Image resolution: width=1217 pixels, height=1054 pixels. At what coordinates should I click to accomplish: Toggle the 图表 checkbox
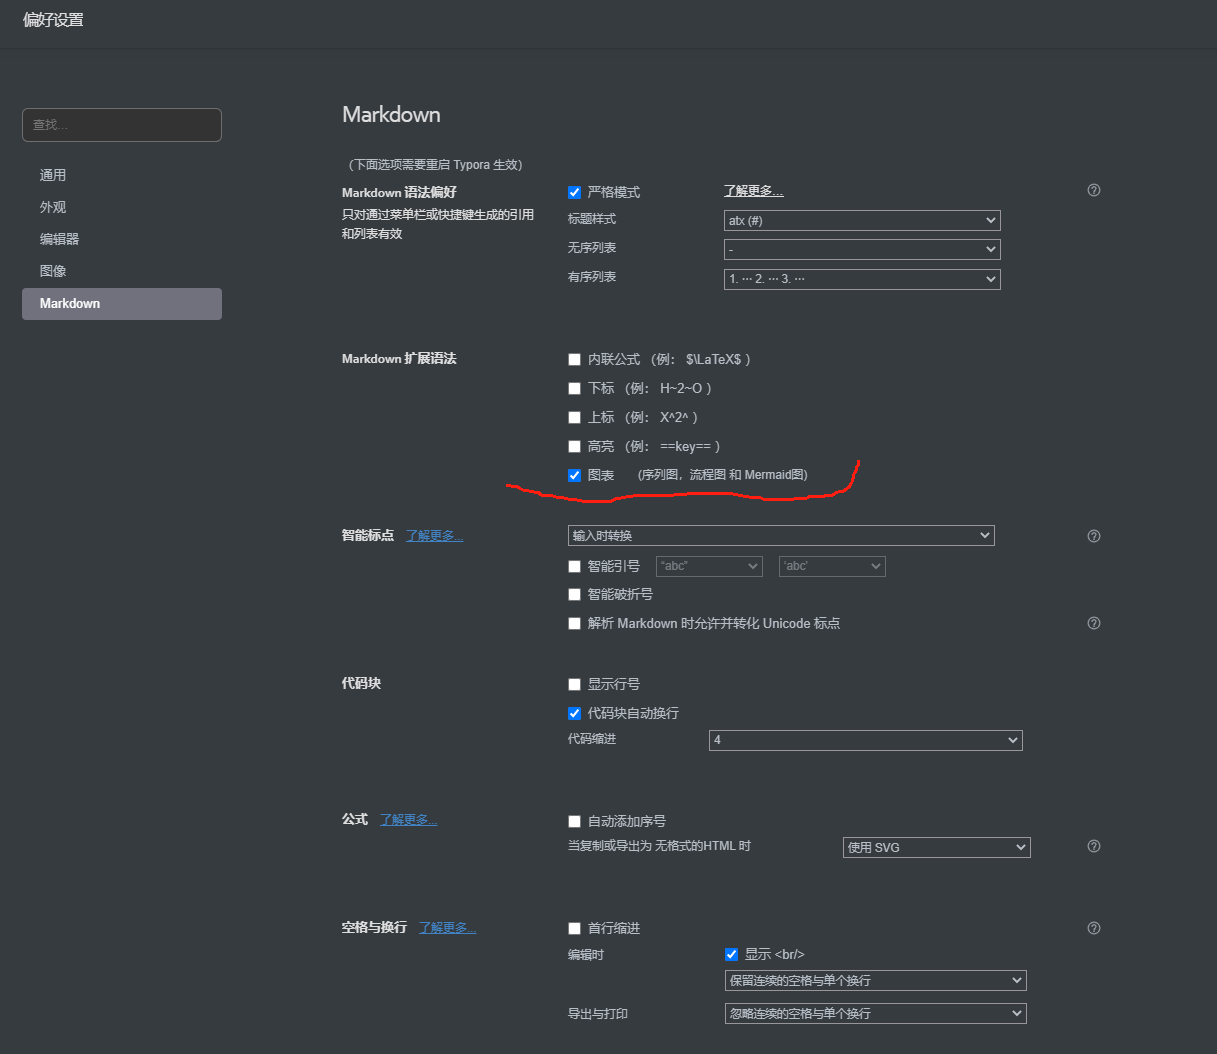pos(574,475)
